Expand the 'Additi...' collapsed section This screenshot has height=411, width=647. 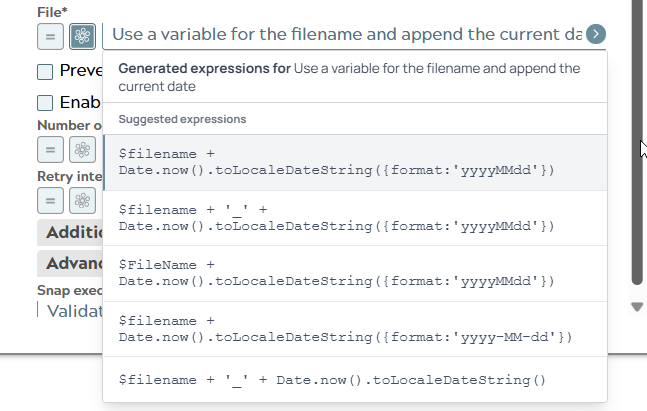point(72,233)
